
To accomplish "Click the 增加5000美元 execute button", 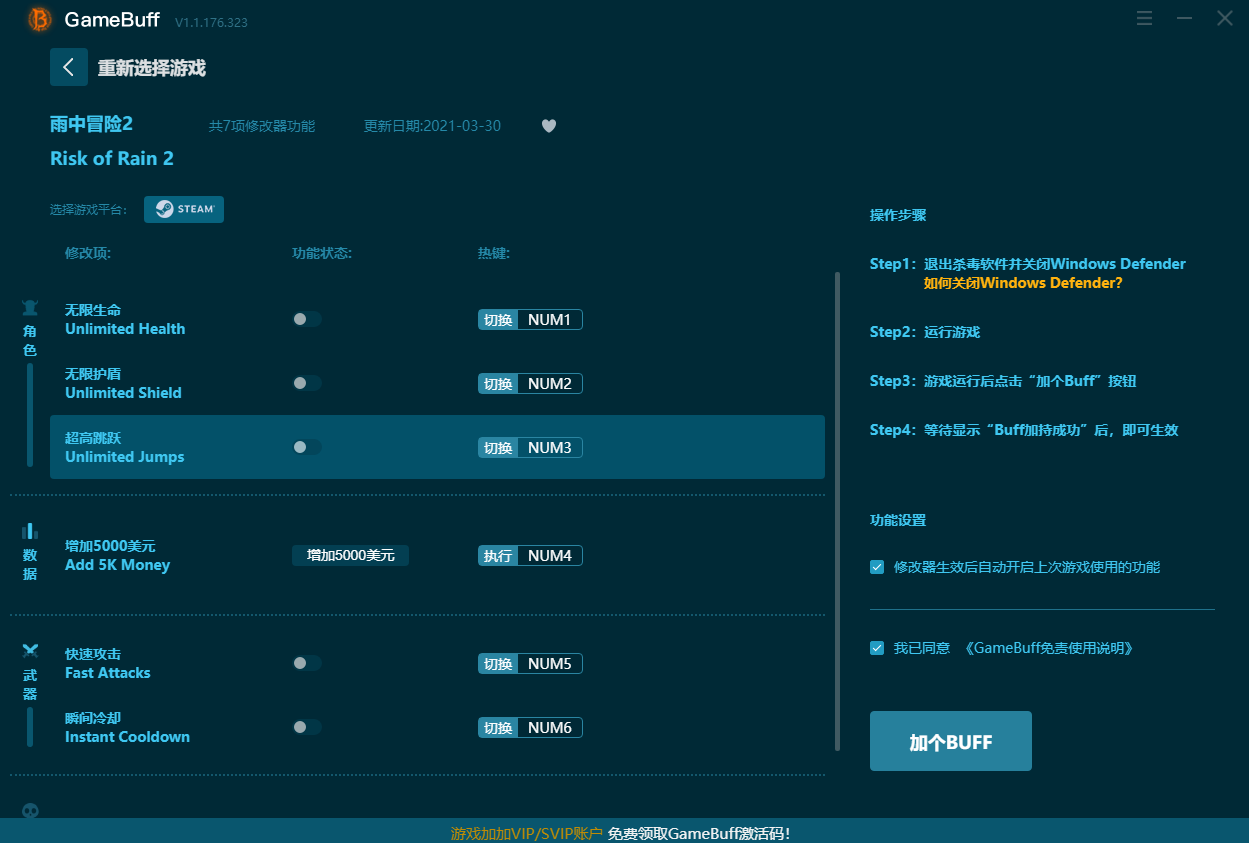I will pyautogui.click(x=350, y=555).
